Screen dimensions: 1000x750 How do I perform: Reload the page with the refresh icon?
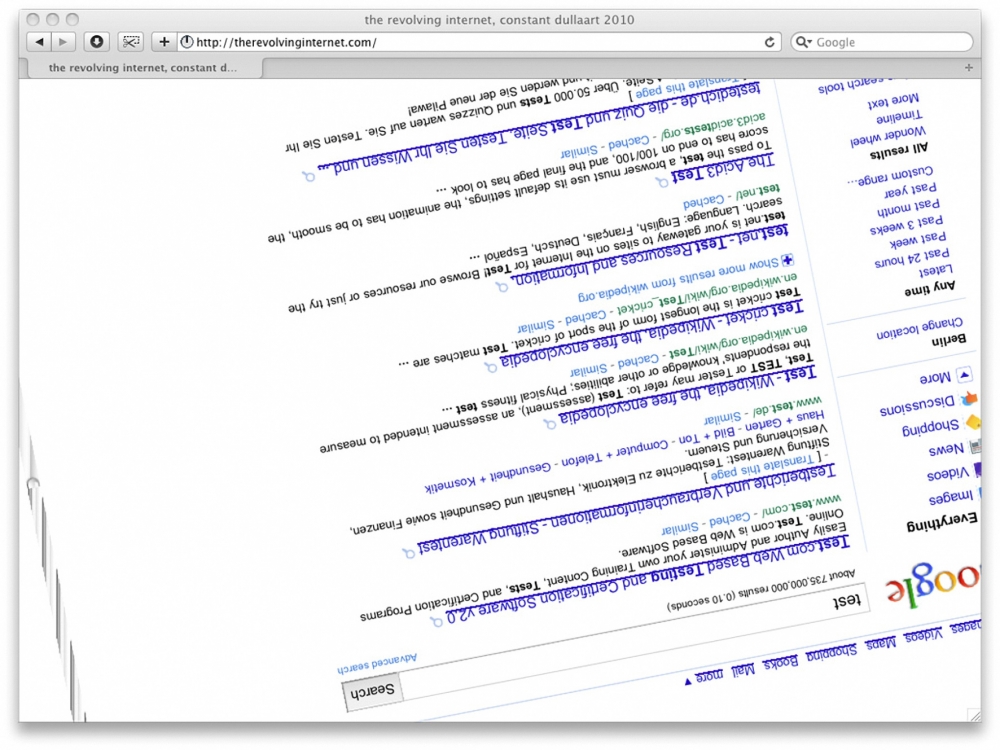(769, 42)
